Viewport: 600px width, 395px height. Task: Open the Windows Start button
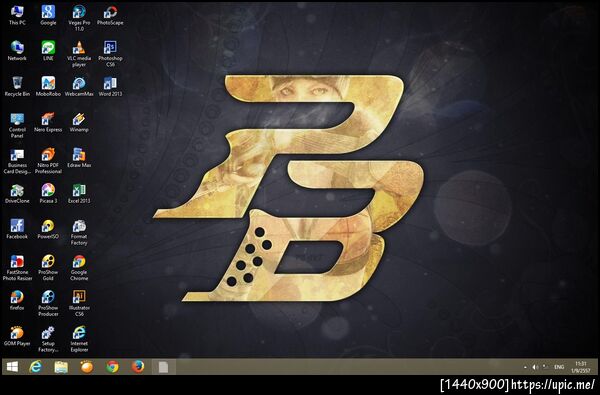[x=12, y=367]
